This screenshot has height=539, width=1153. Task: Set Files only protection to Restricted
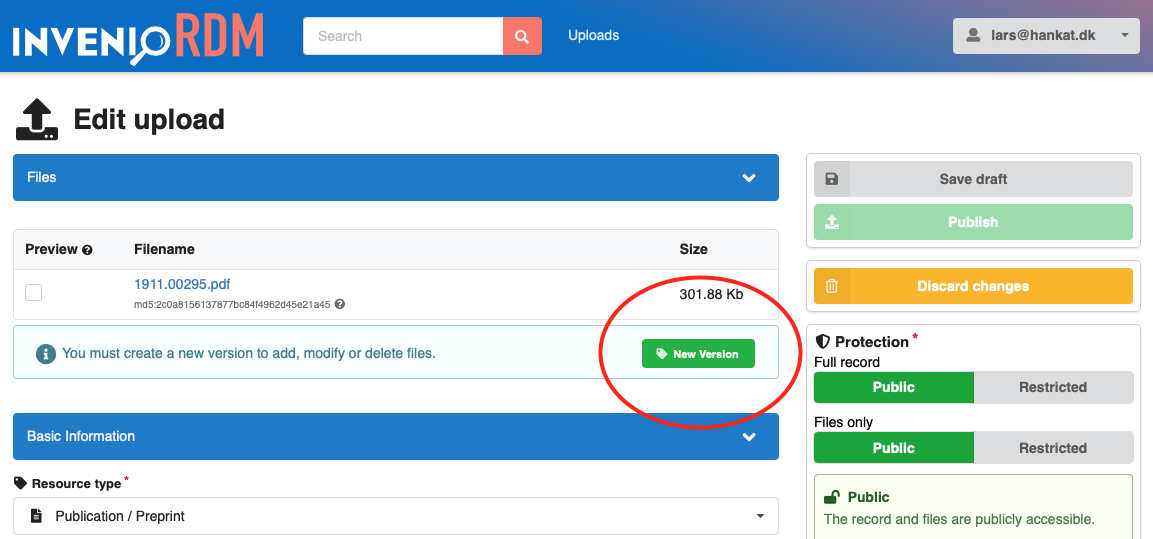click(x=1053, y=448)
